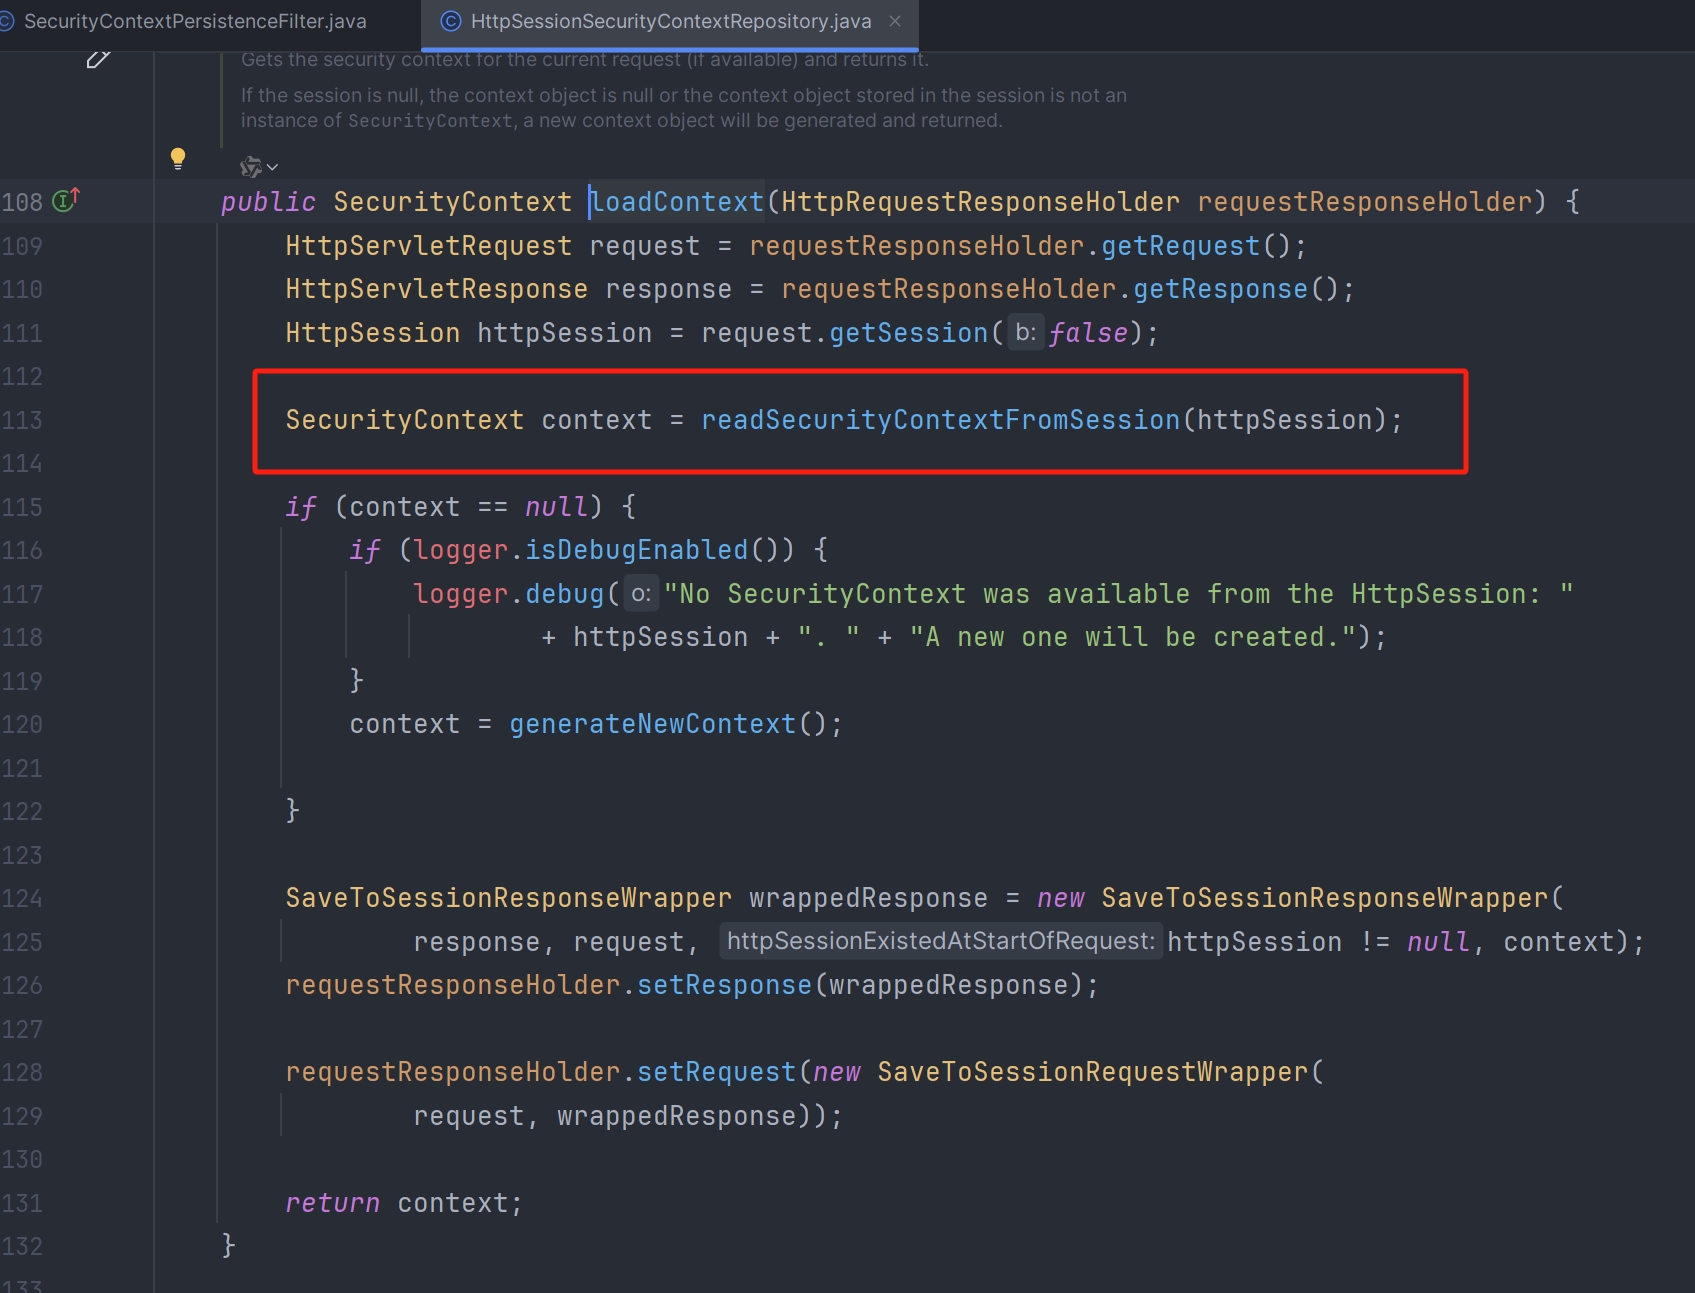Select the HttpSessionSecurityContextRepository.java tab
The height and width of the screenshot is (1293, 1695).
coord(670,21)
